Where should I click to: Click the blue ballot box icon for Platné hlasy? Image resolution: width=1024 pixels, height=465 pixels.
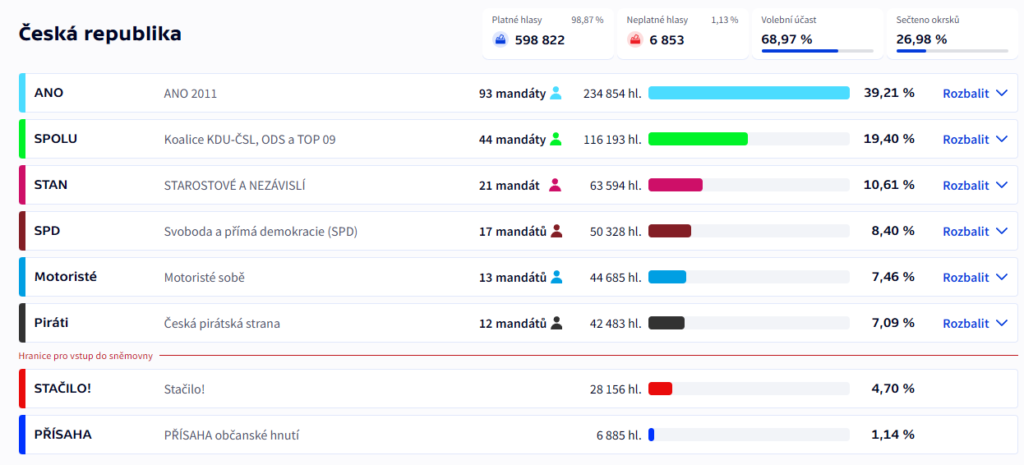(x=500, y=39)
